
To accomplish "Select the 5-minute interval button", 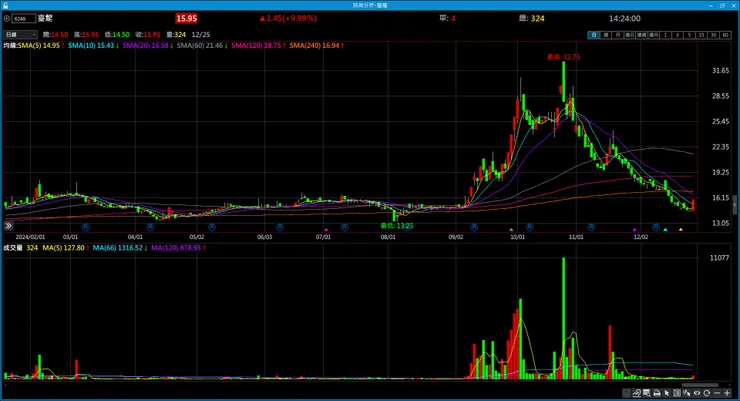I will 690,35.
